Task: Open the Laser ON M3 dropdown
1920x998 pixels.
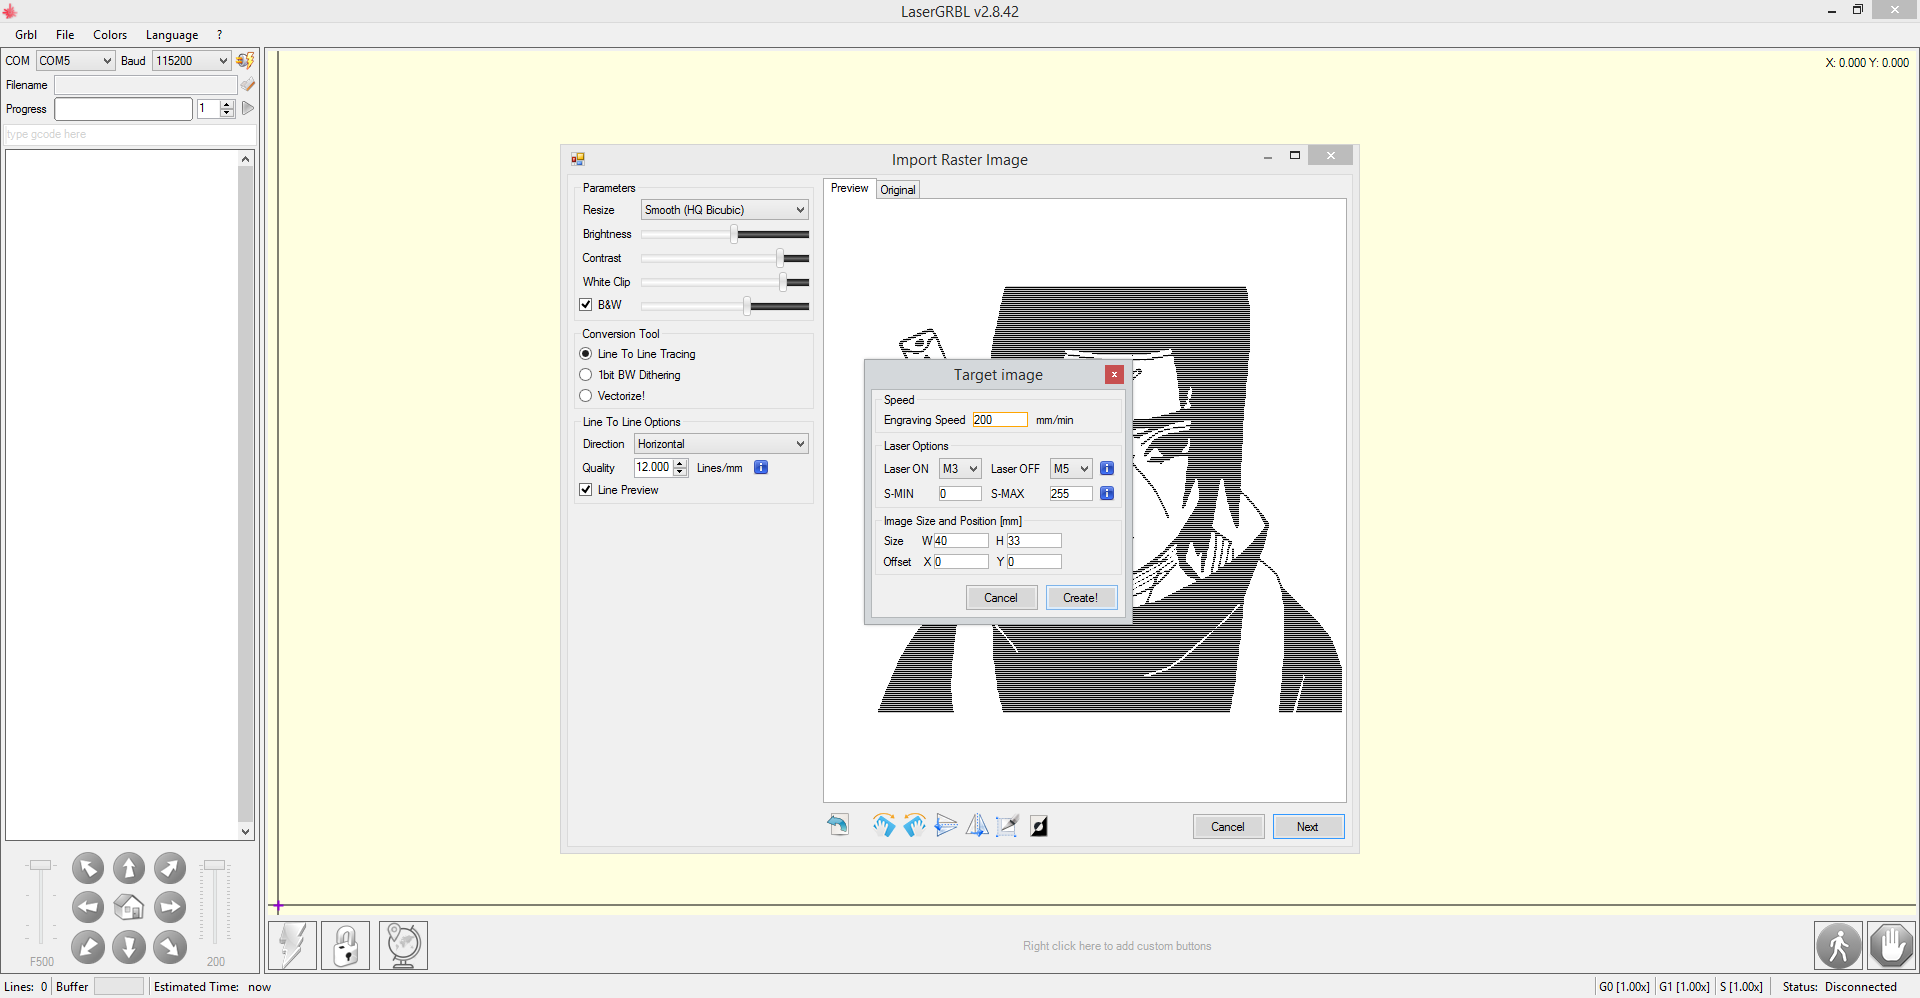Action: 960,469
